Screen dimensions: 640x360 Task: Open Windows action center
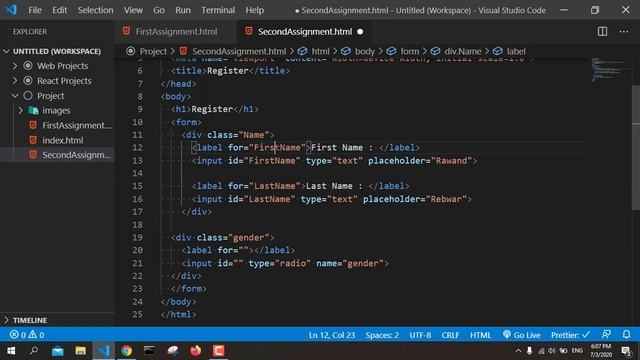click(626, 351)
